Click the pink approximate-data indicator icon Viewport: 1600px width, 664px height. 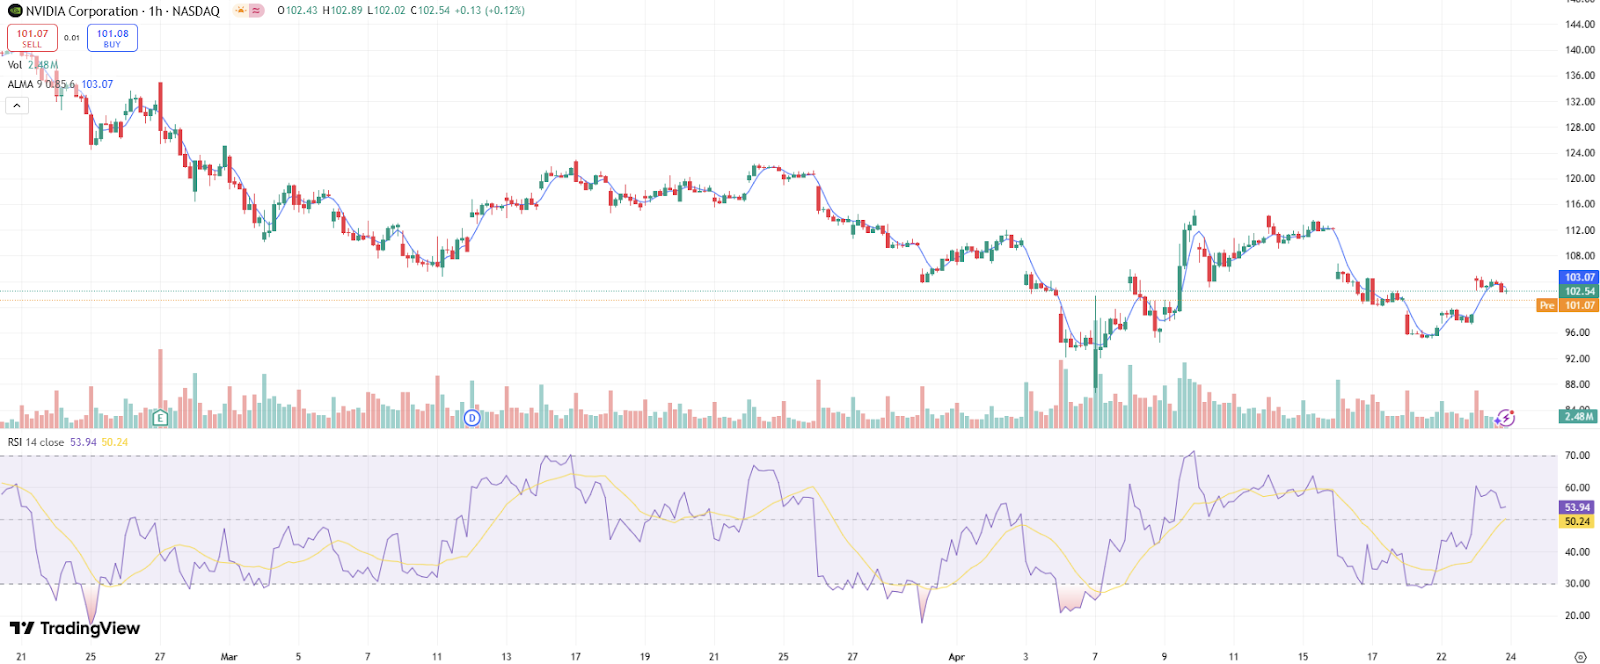point(257,11)
